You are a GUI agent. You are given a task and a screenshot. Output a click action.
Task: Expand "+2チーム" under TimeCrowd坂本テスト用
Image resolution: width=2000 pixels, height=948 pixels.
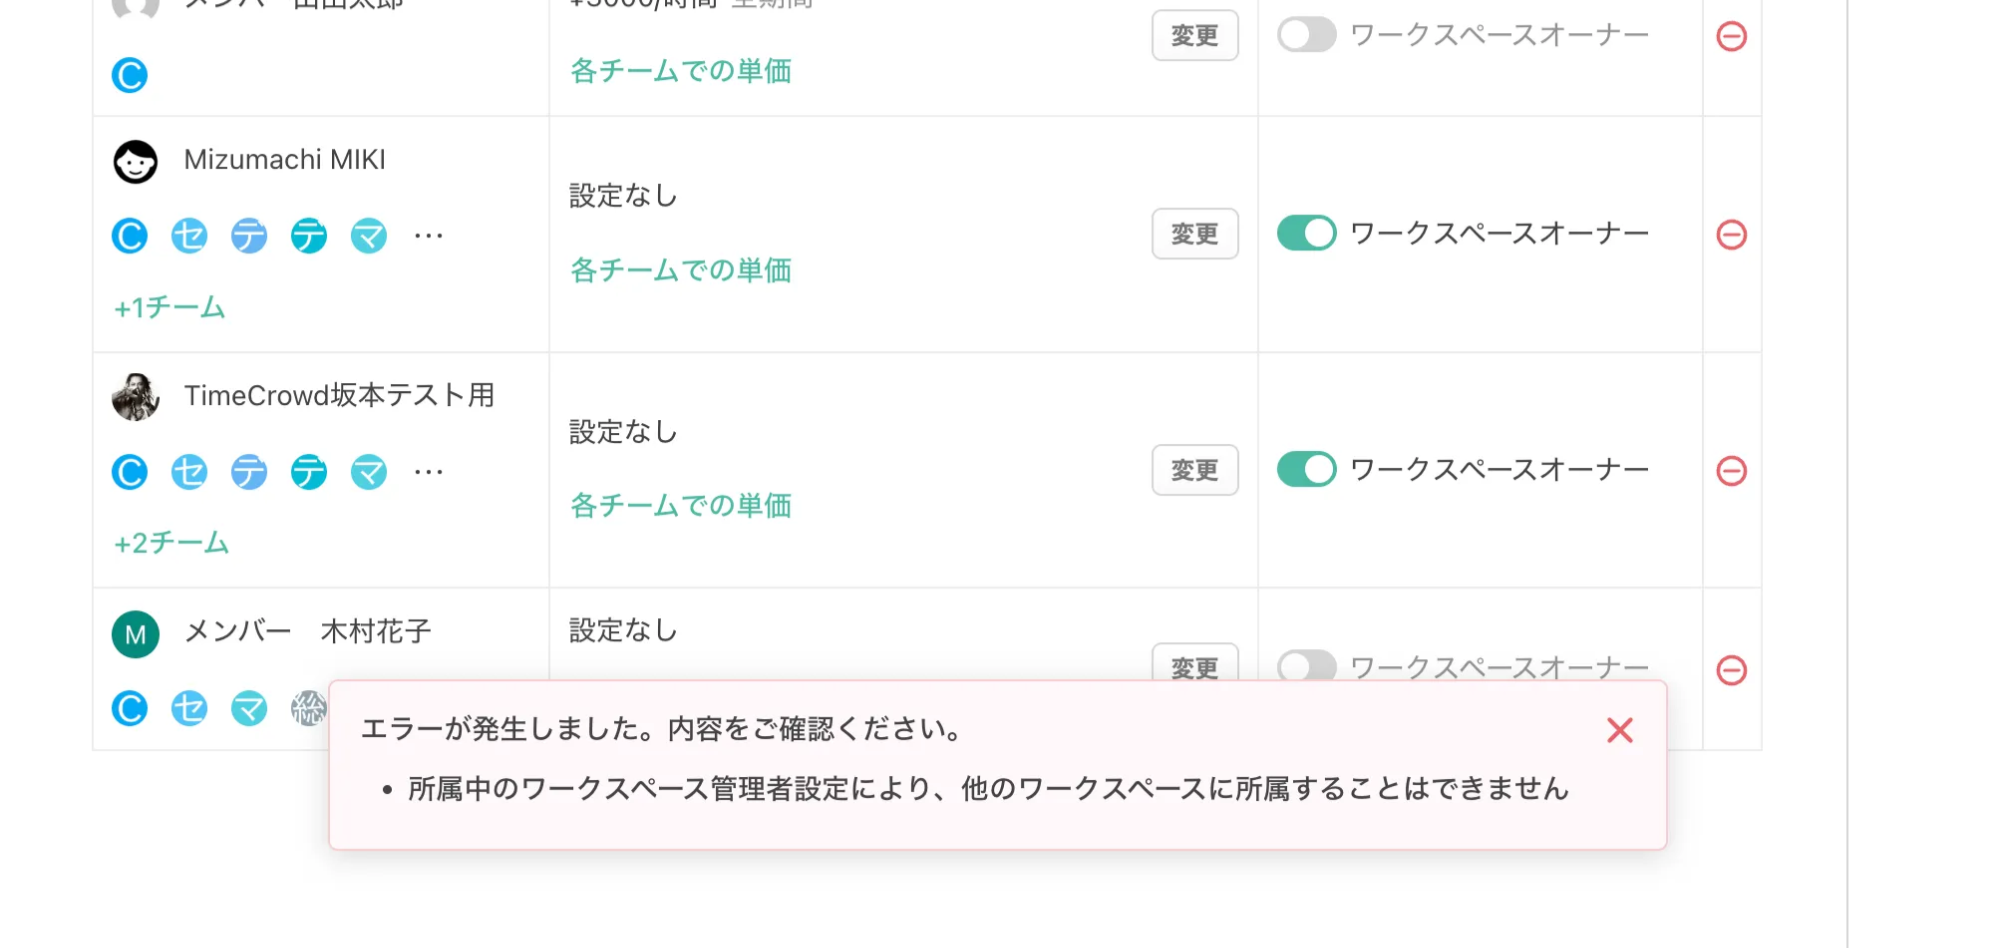(x=170, y=542)
